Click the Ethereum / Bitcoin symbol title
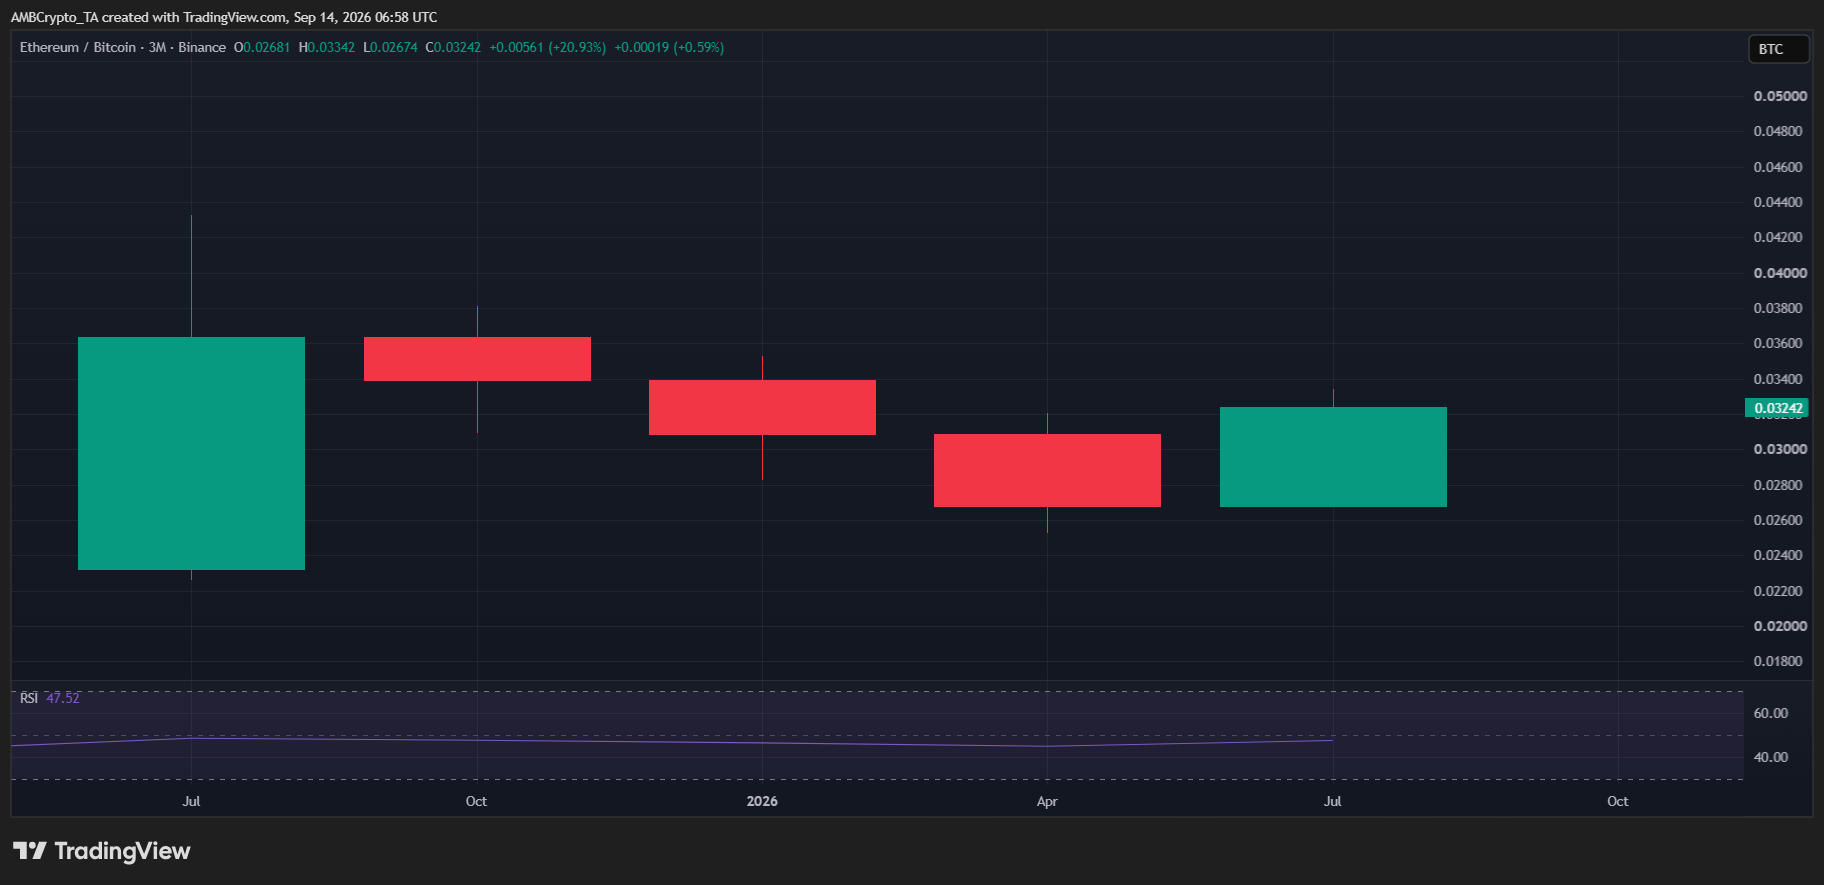This screenshot has height=885, width=1824. pyautogui.click(x=78, y=47)
